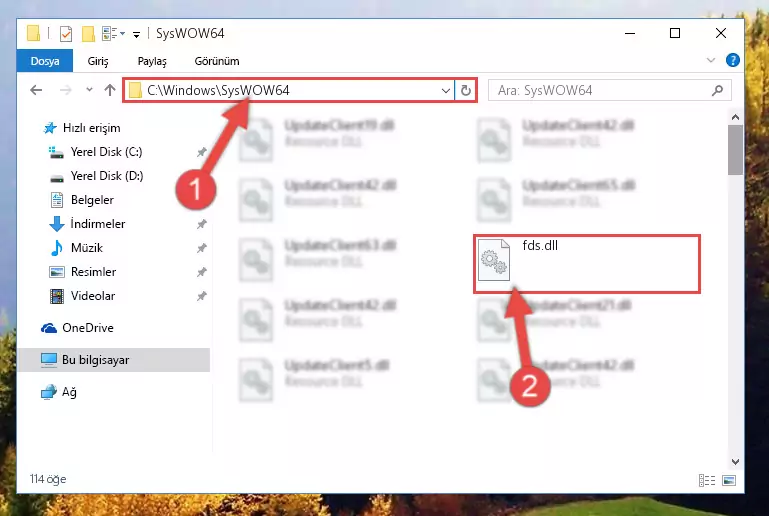This screenshot has height=516, width=769.
Task: Click the pin icon beside Müzik
Action: coord(201,249)
